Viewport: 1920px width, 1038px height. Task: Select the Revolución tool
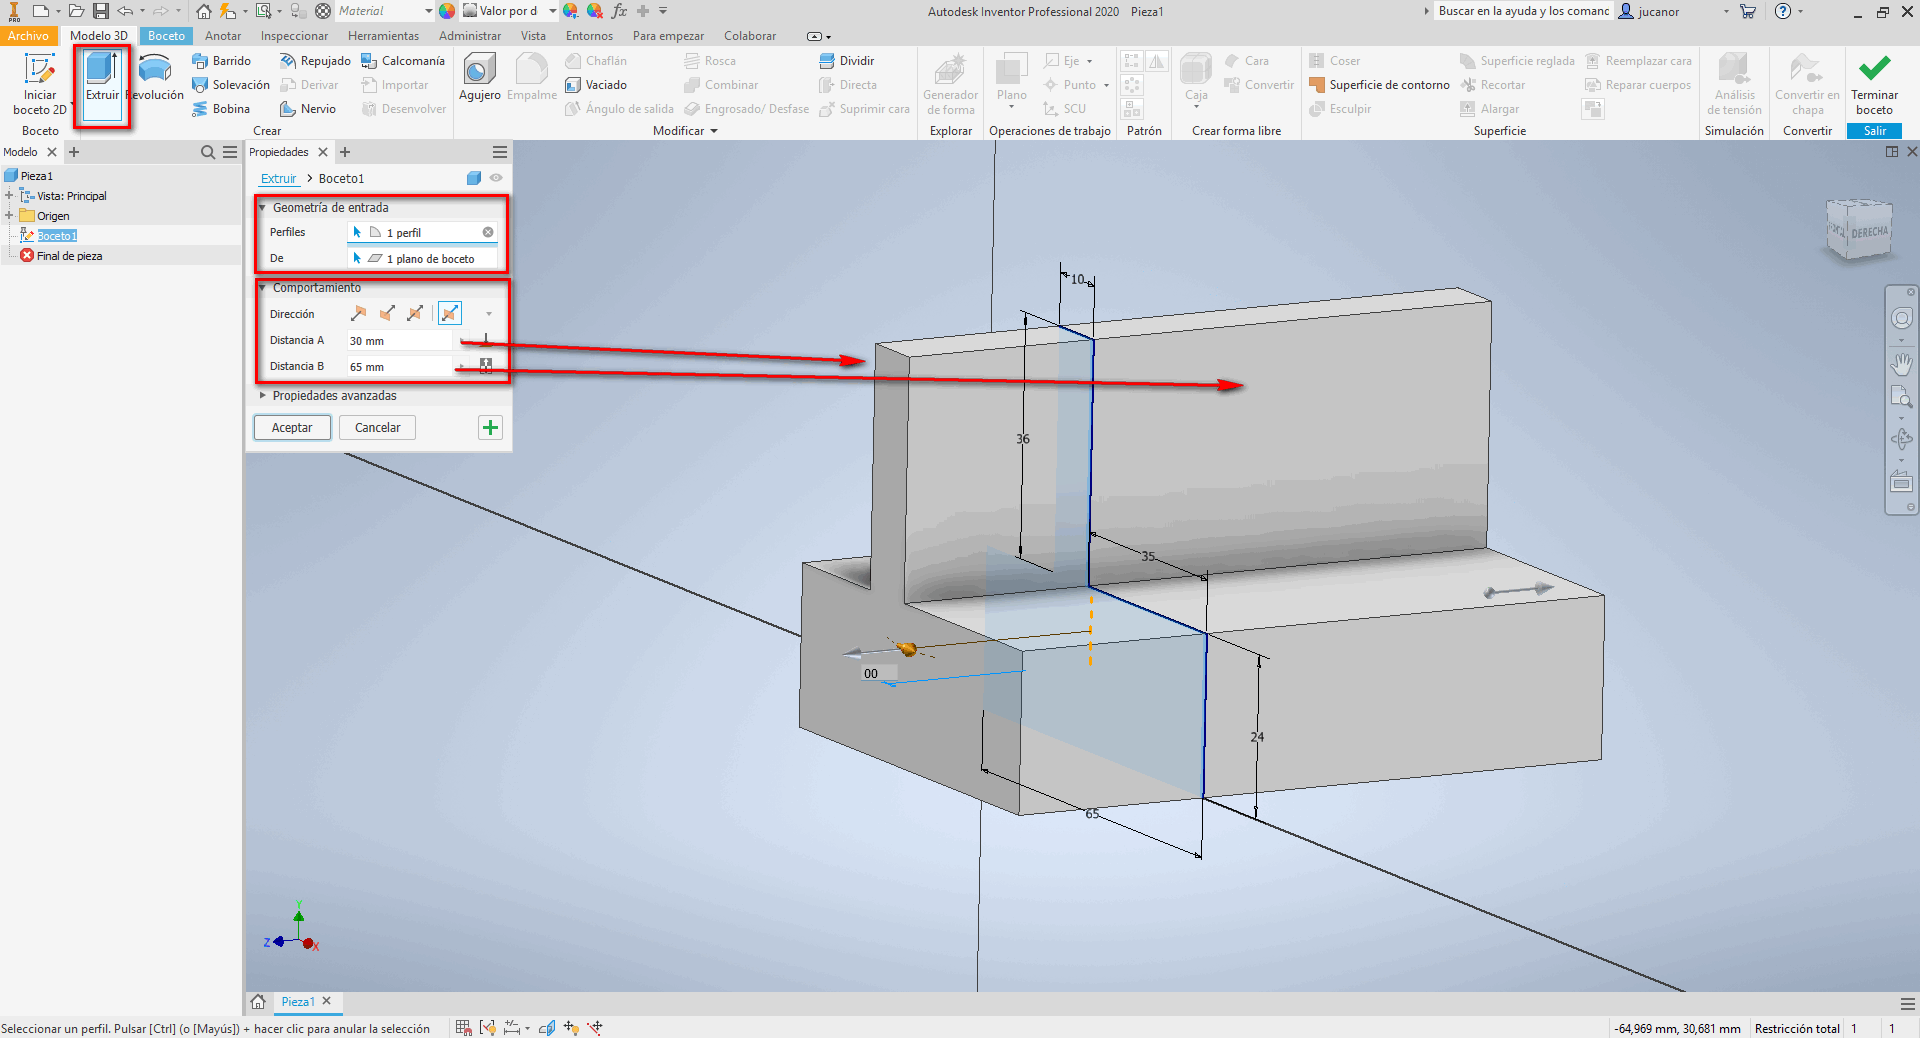pos(155,80)
